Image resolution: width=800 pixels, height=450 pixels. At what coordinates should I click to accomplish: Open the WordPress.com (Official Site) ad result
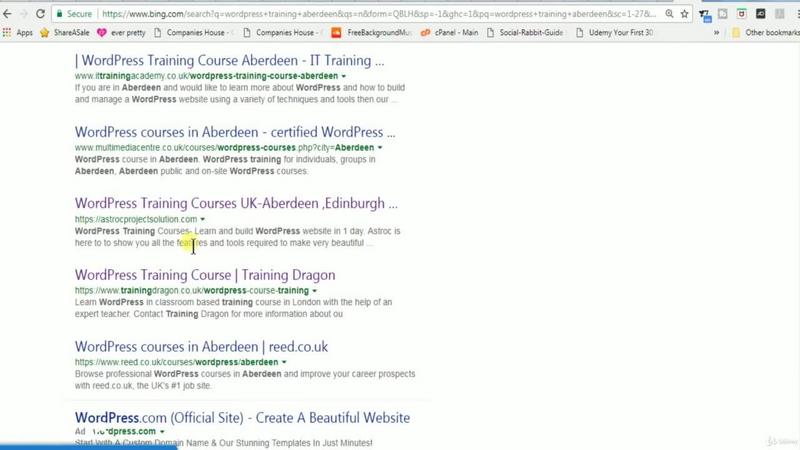(242, 418)
